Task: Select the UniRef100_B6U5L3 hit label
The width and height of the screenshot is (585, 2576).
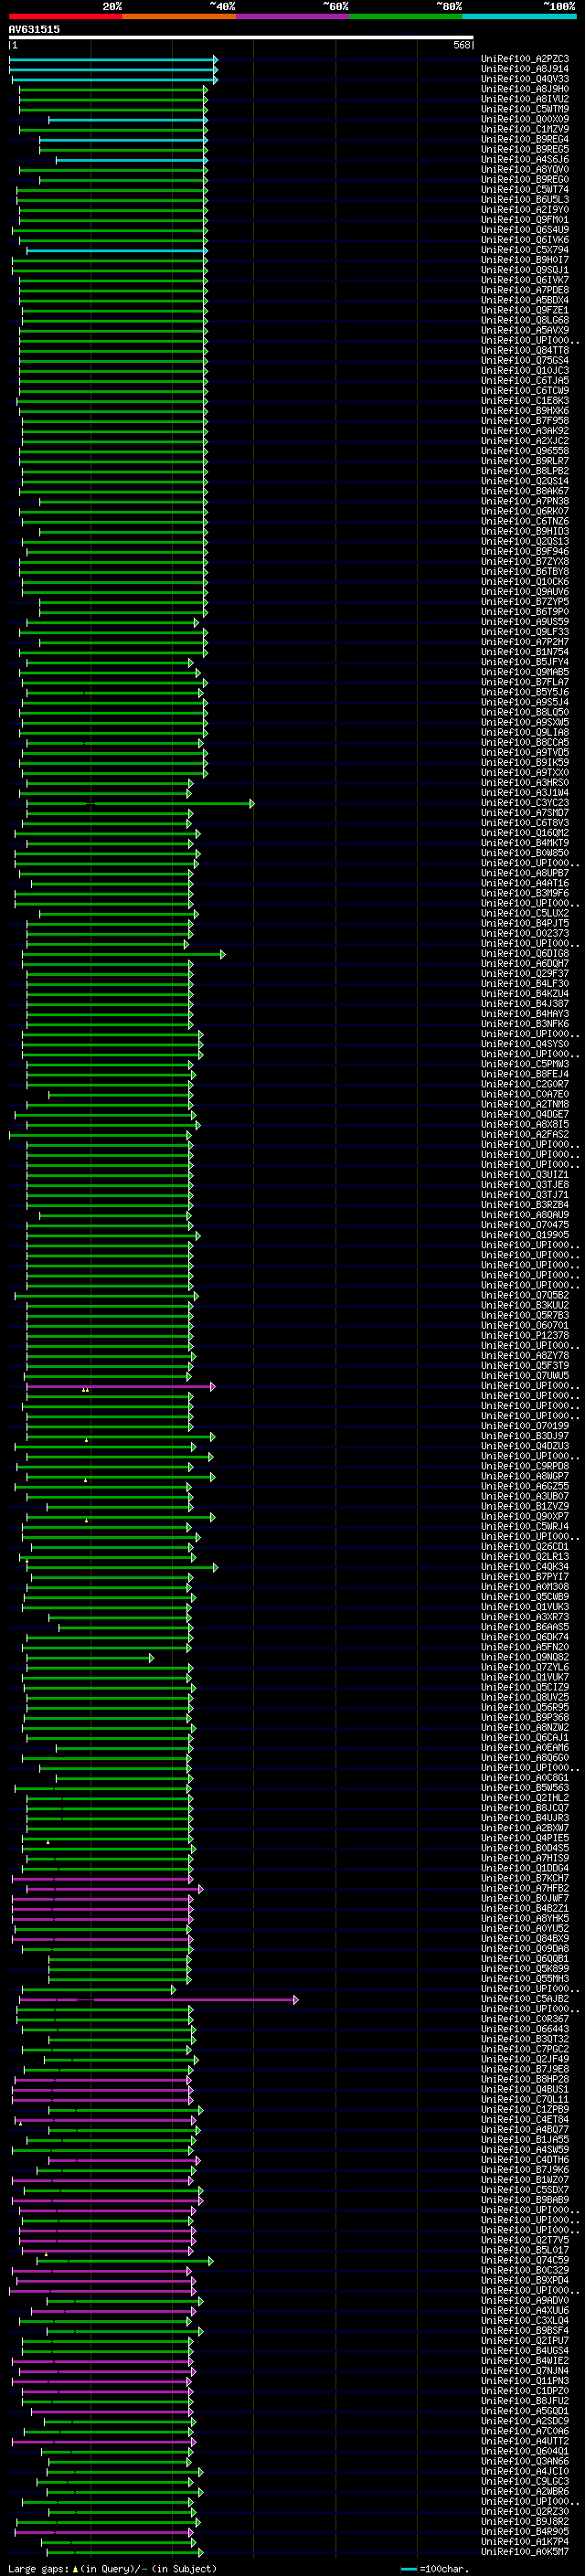Action: coord(525,200)
